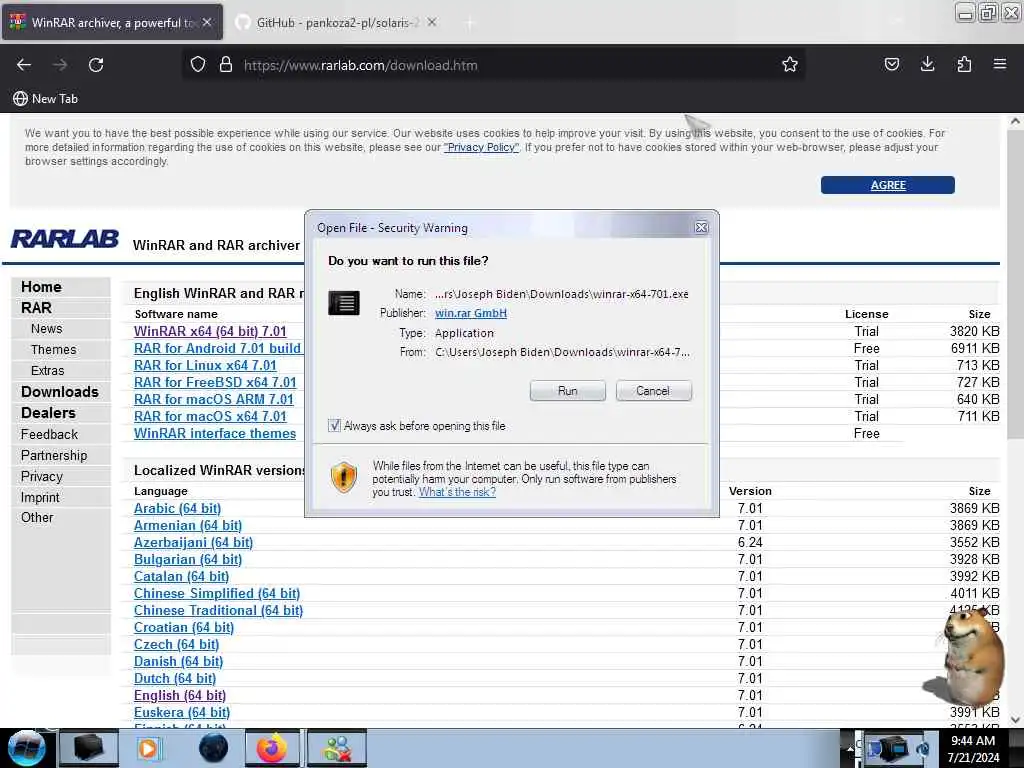Download the Czech (64 bit) version

point(176,644)
